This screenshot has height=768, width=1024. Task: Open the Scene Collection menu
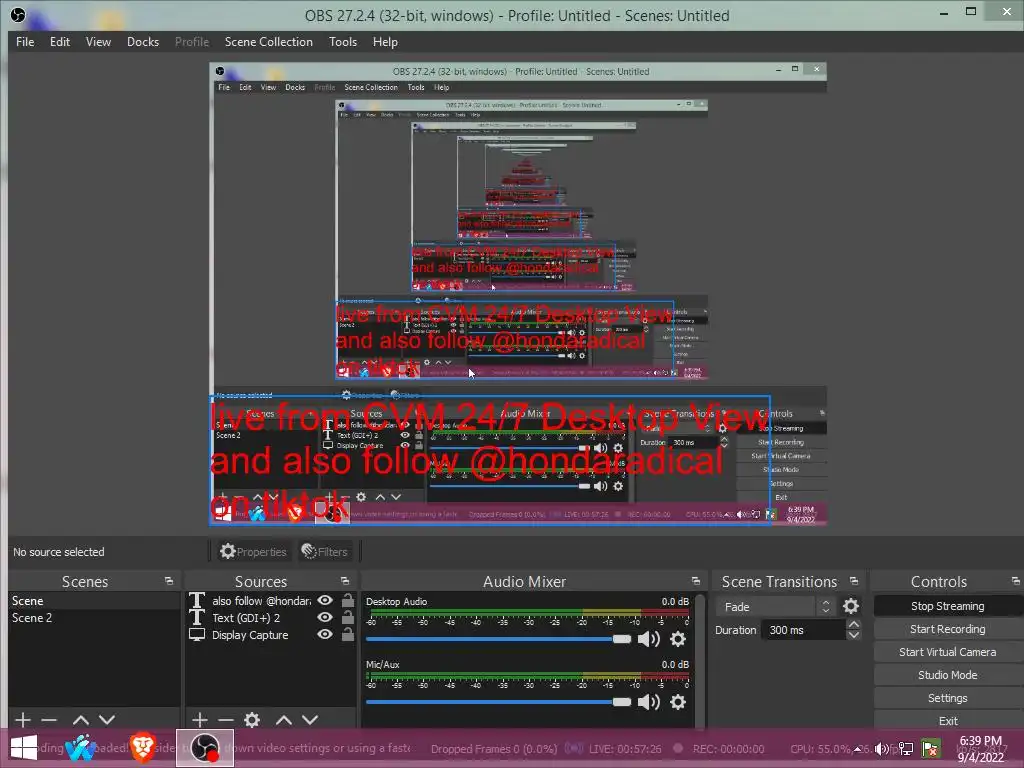point(268,42)
